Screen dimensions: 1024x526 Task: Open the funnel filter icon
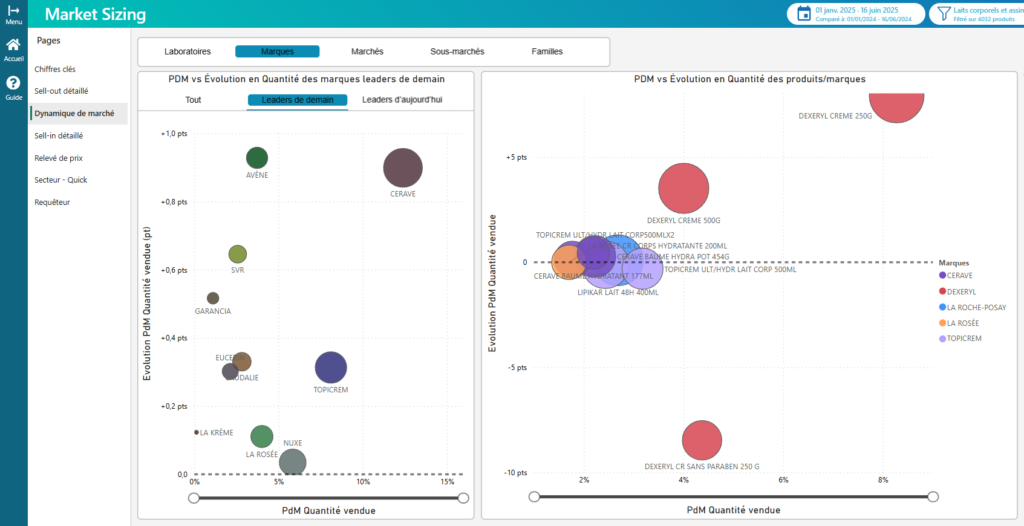pyautogui.click(x=944, y=14)
